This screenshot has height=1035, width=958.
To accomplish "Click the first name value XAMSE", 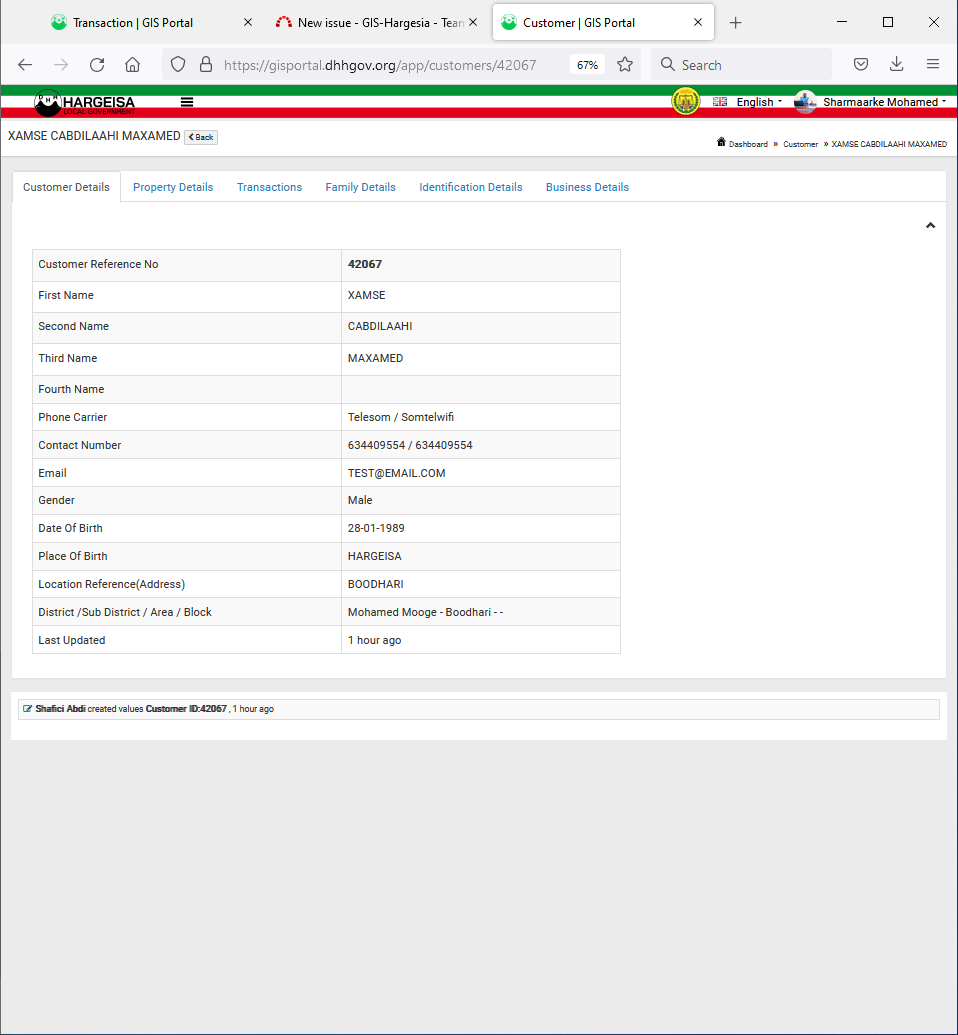I will tap(366, 295).
